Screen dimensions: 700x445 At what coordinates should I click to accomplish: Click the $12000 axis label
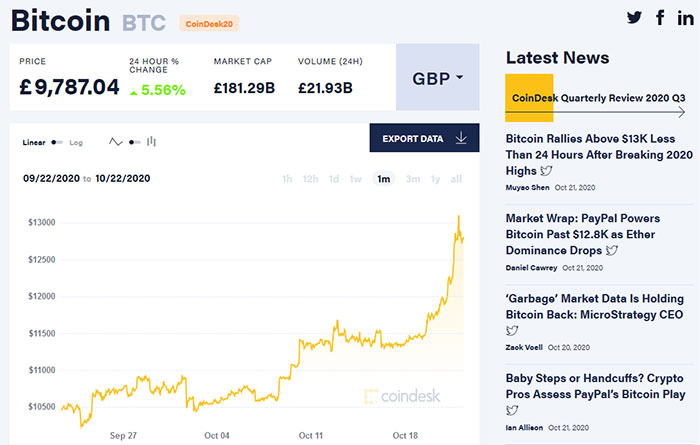[42, 296]
